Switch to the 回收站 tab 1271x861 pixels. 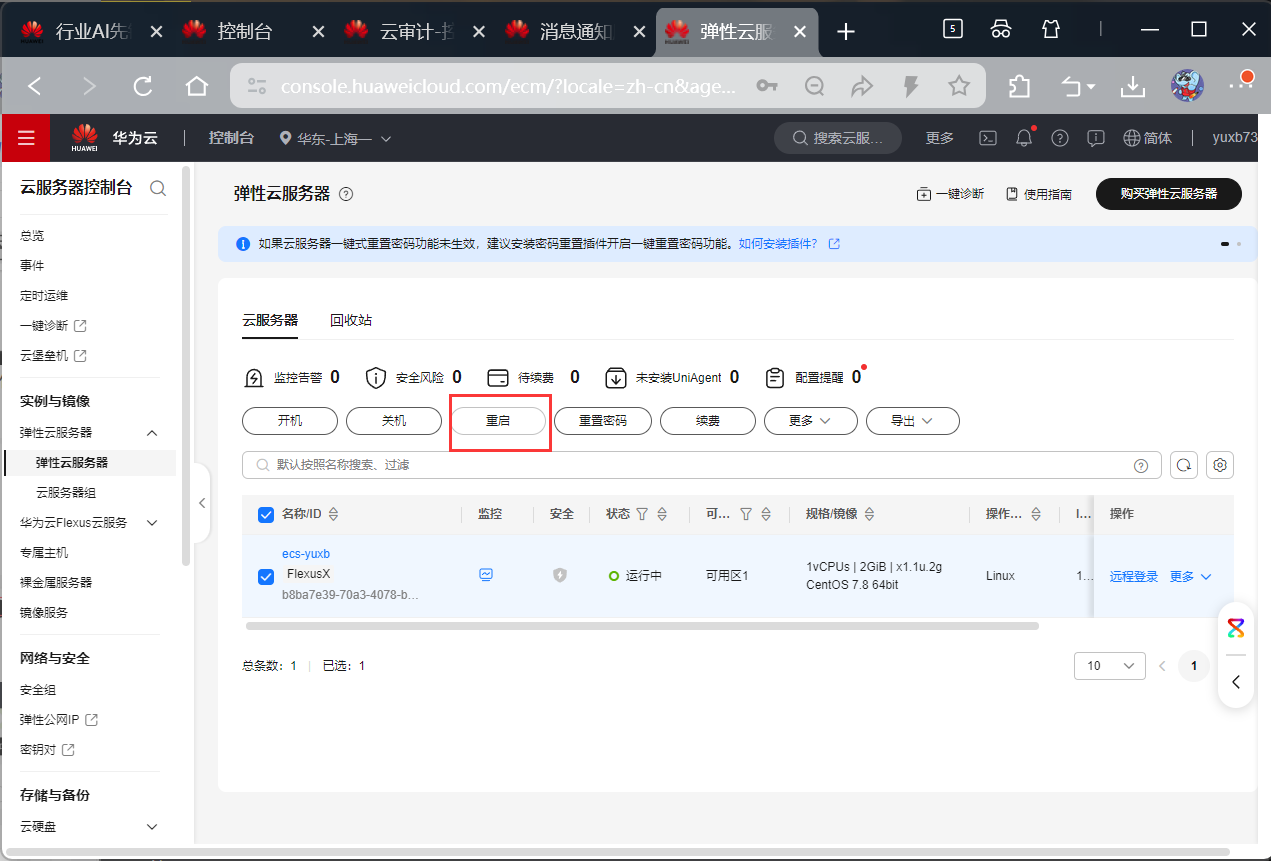tap(351, 320)
